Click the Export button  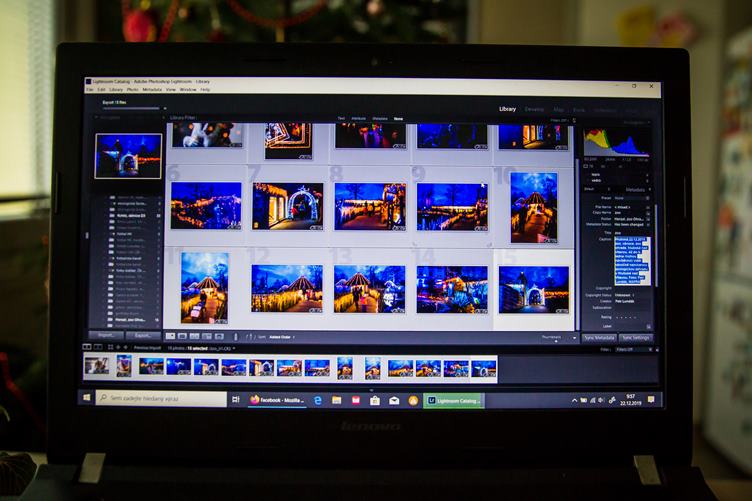click(x=143, y=336)
